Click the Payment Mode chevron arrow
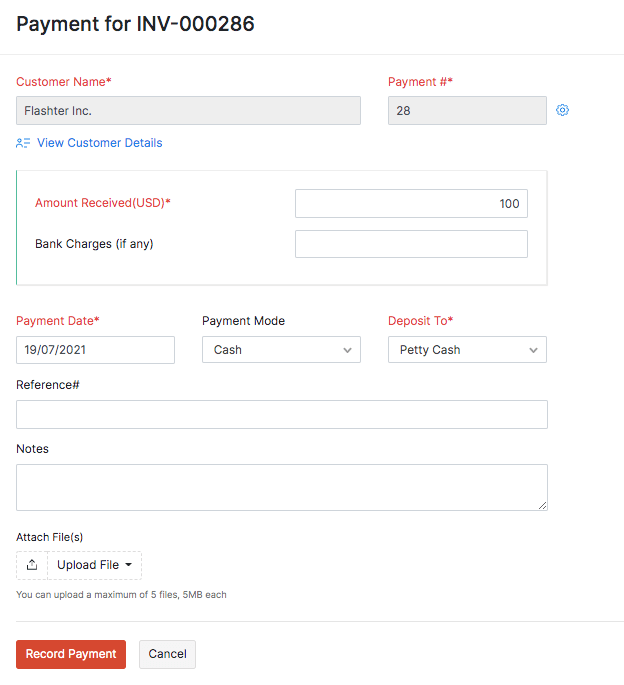The width and height of the screenshot is (624, 685). coord(347,351)
